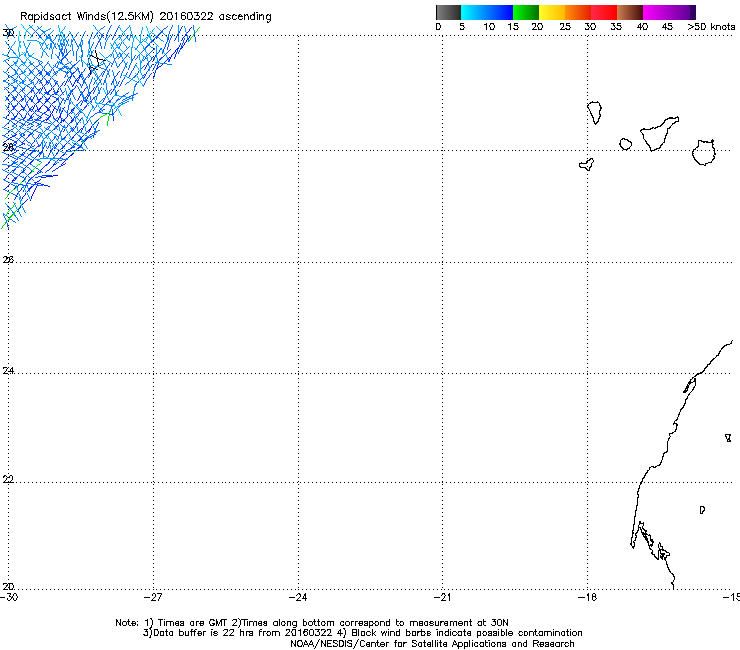This screenshot has height=650, width=740.
Task: Click the NOAA/NESDIS credit line
Action: [x=432, y=644]
